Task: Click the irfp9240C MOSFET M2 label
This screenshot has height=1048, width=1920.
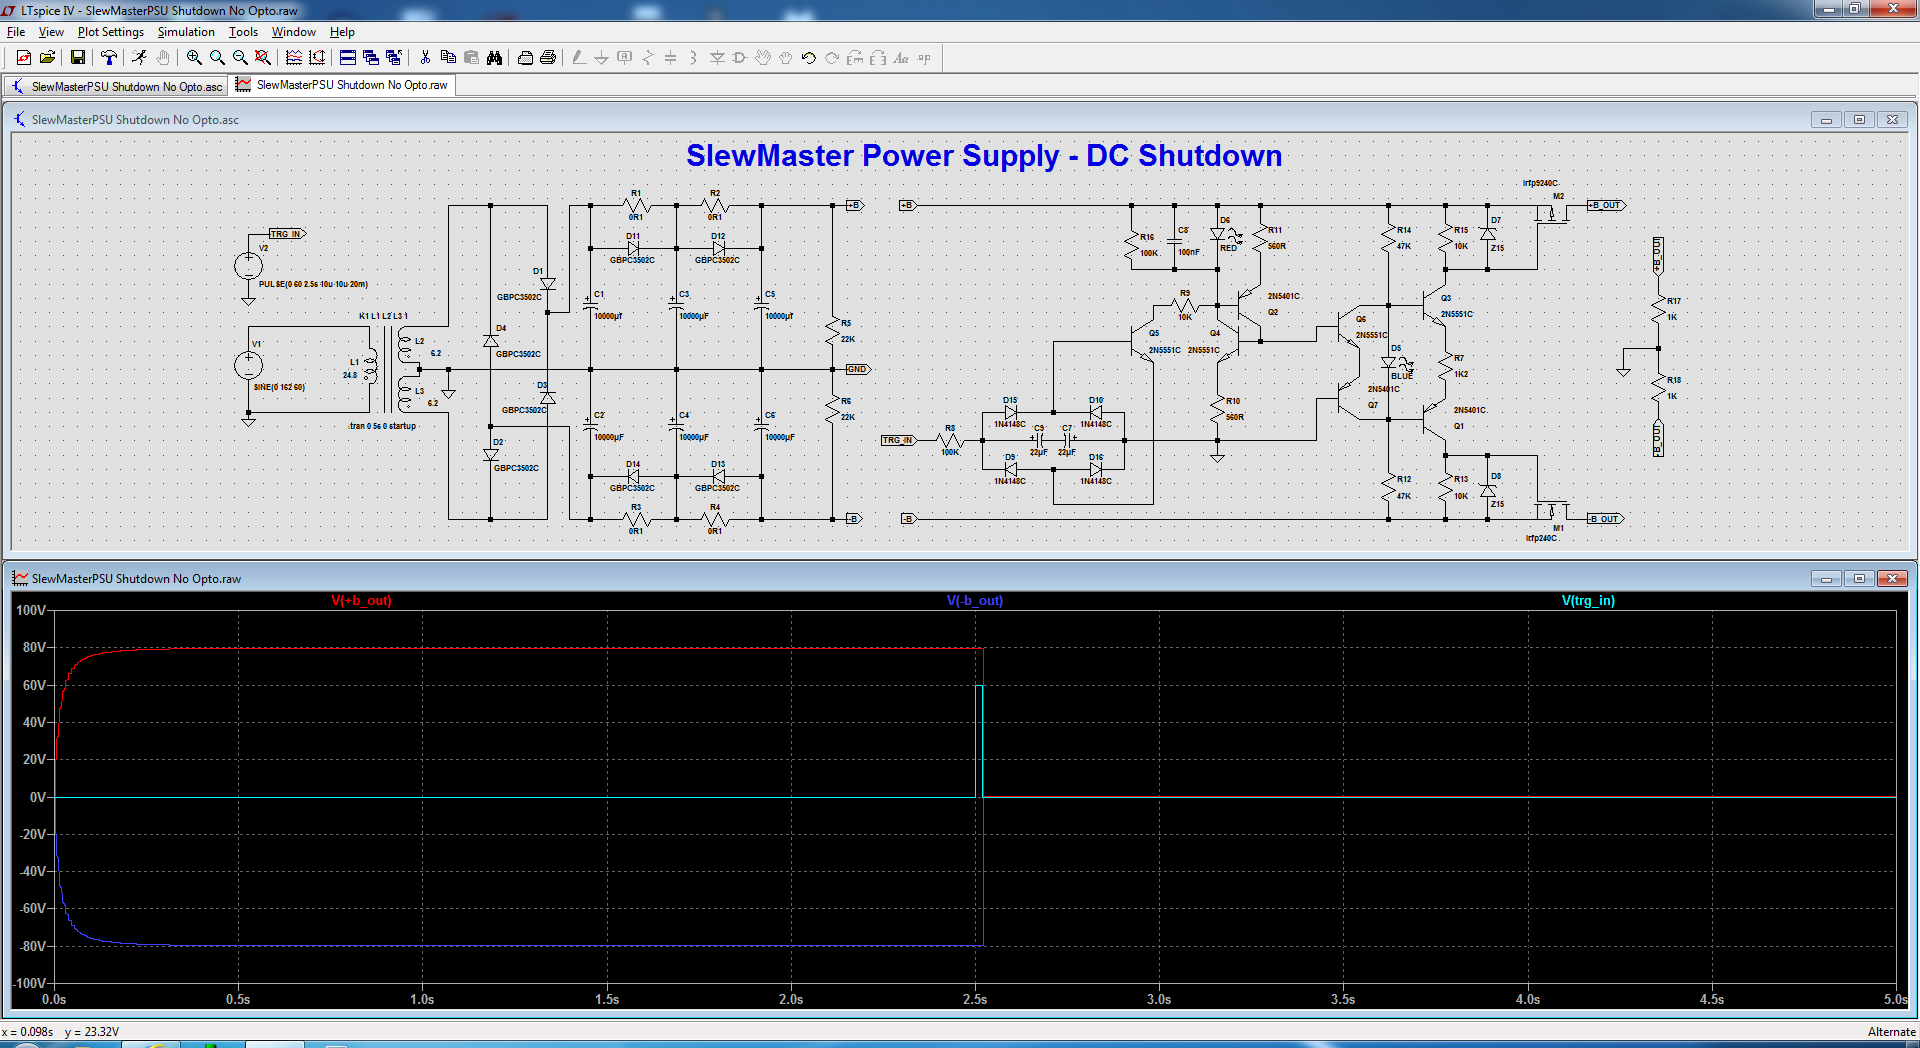Action: [x=1541, y=183]
